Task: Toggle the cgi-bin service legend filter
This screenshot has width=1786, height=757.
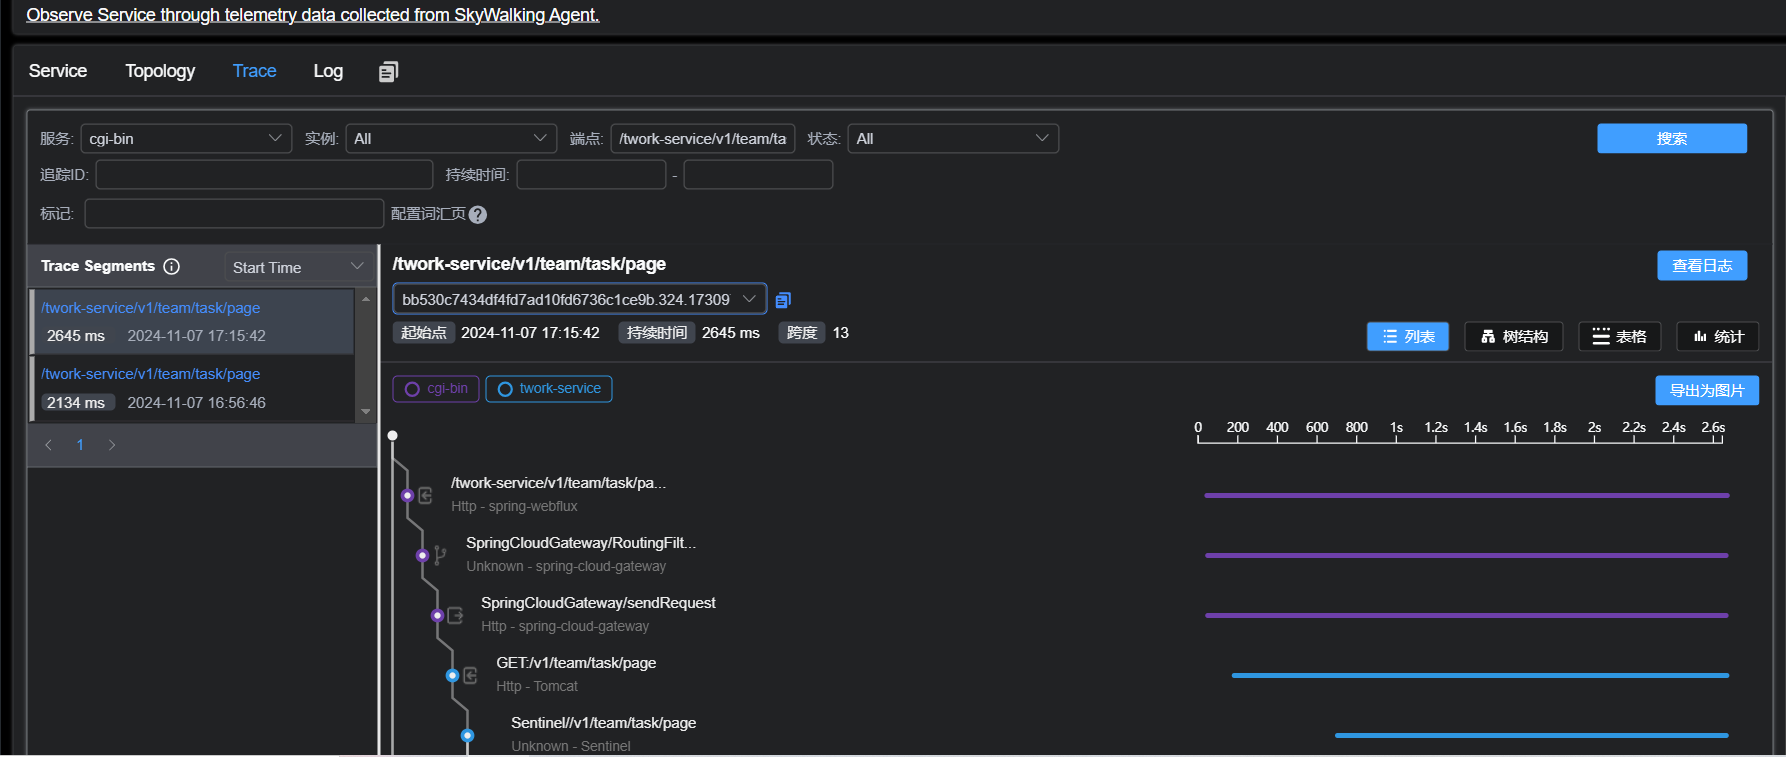Action: click(x=436, y=389)
